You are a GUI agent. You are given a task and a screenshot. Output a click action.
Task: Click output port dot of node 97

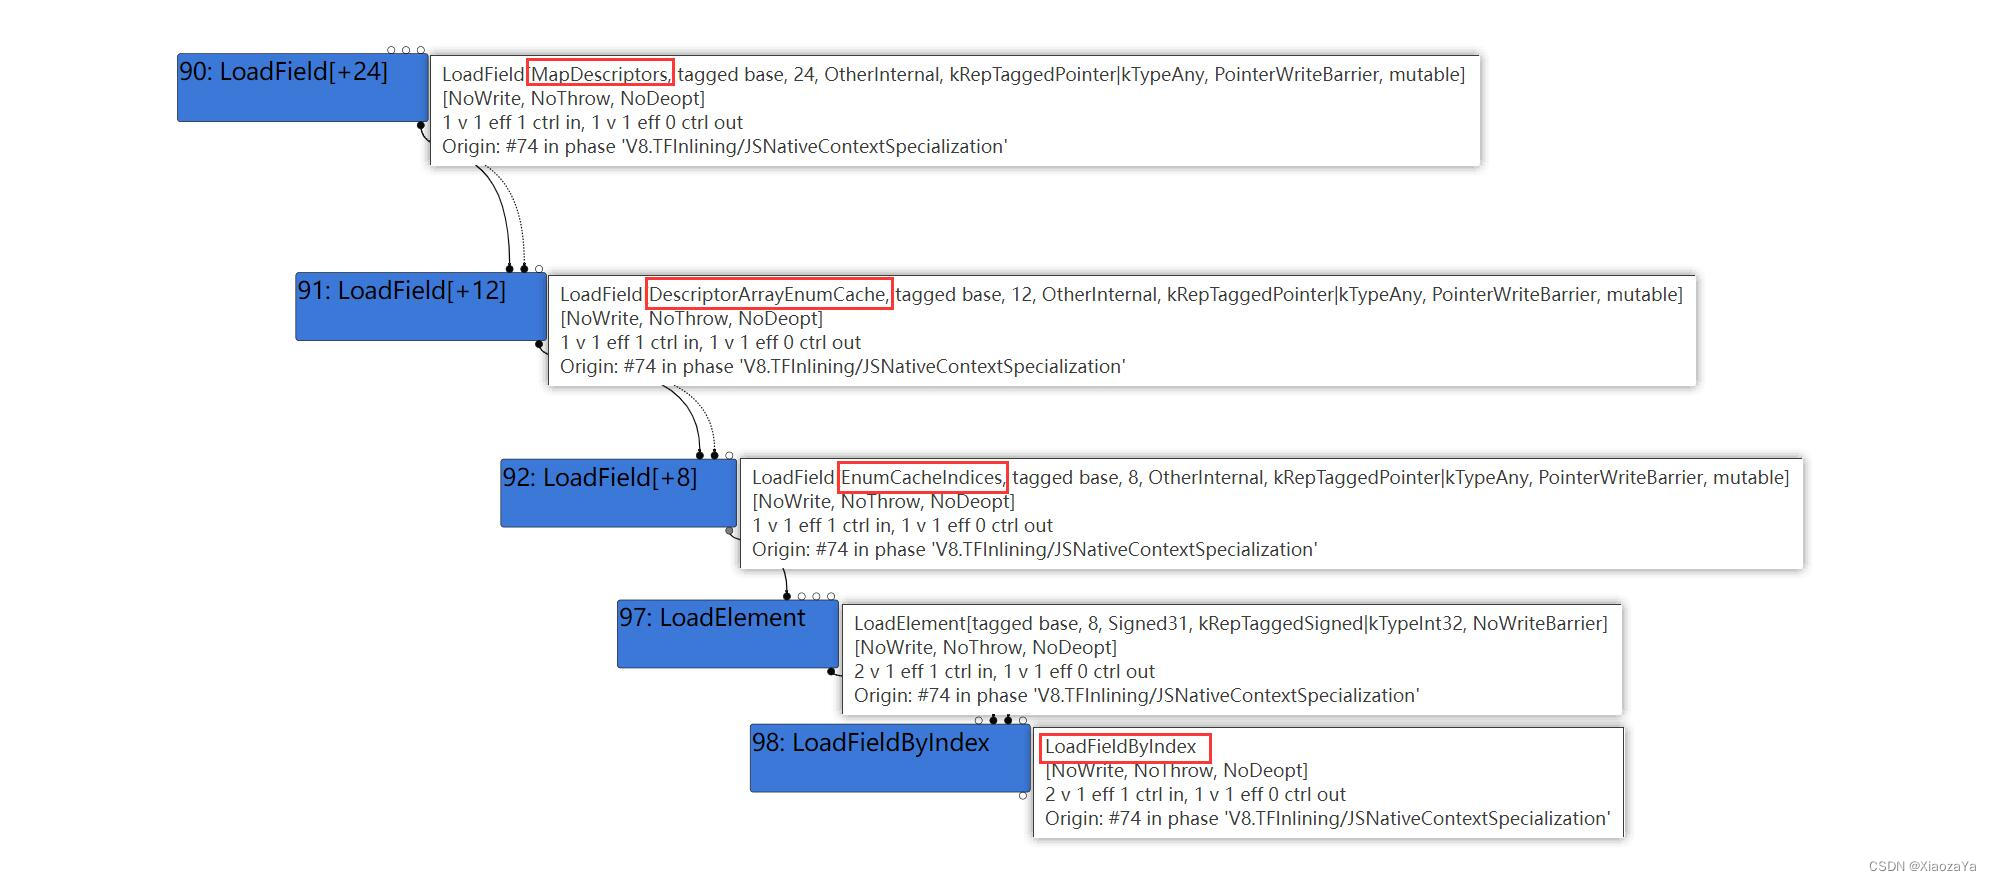pyautogui.click(x=831, y=672)
